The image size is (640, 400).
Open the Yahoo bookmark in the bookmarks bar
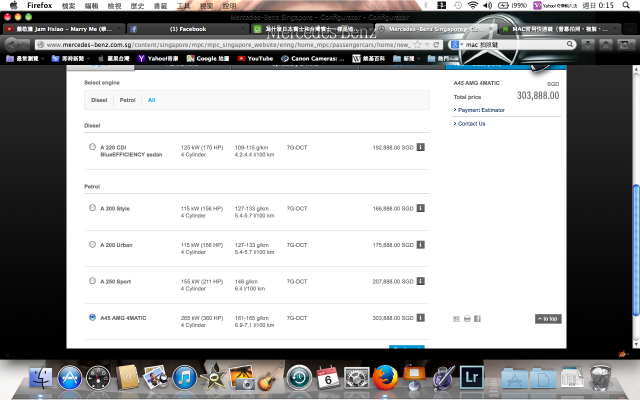pyautogui.click(x=158, y=58)
